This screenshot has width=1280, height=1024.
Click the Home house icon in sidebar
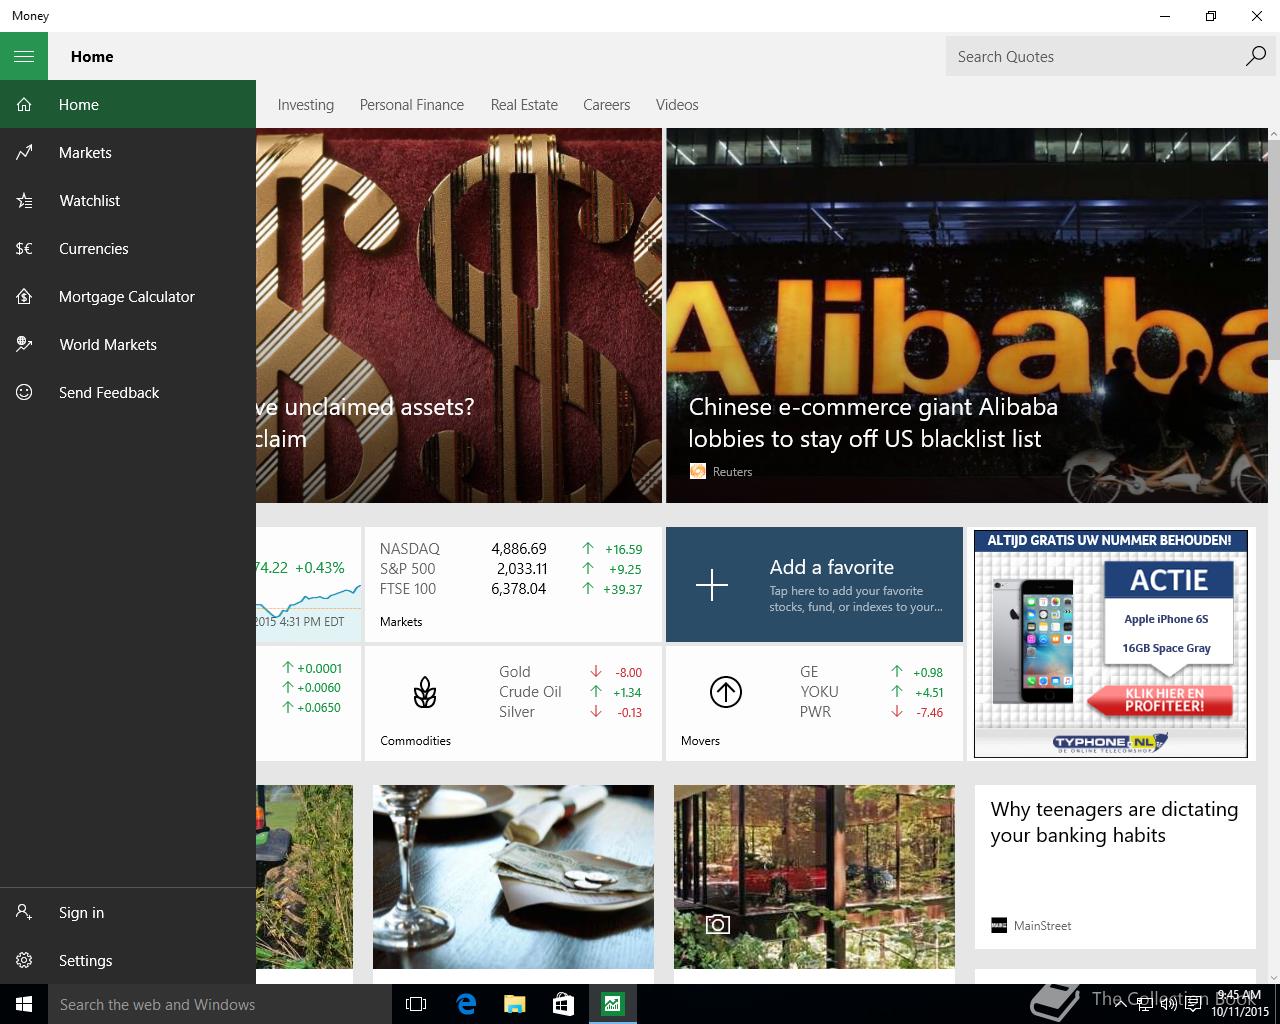coord(24,104)
